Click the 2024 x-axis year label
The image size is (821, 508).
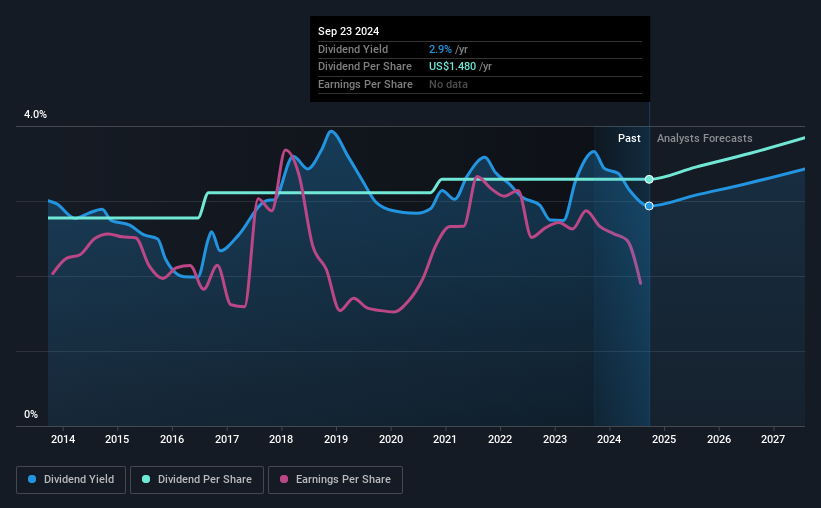tap(609, 439)
